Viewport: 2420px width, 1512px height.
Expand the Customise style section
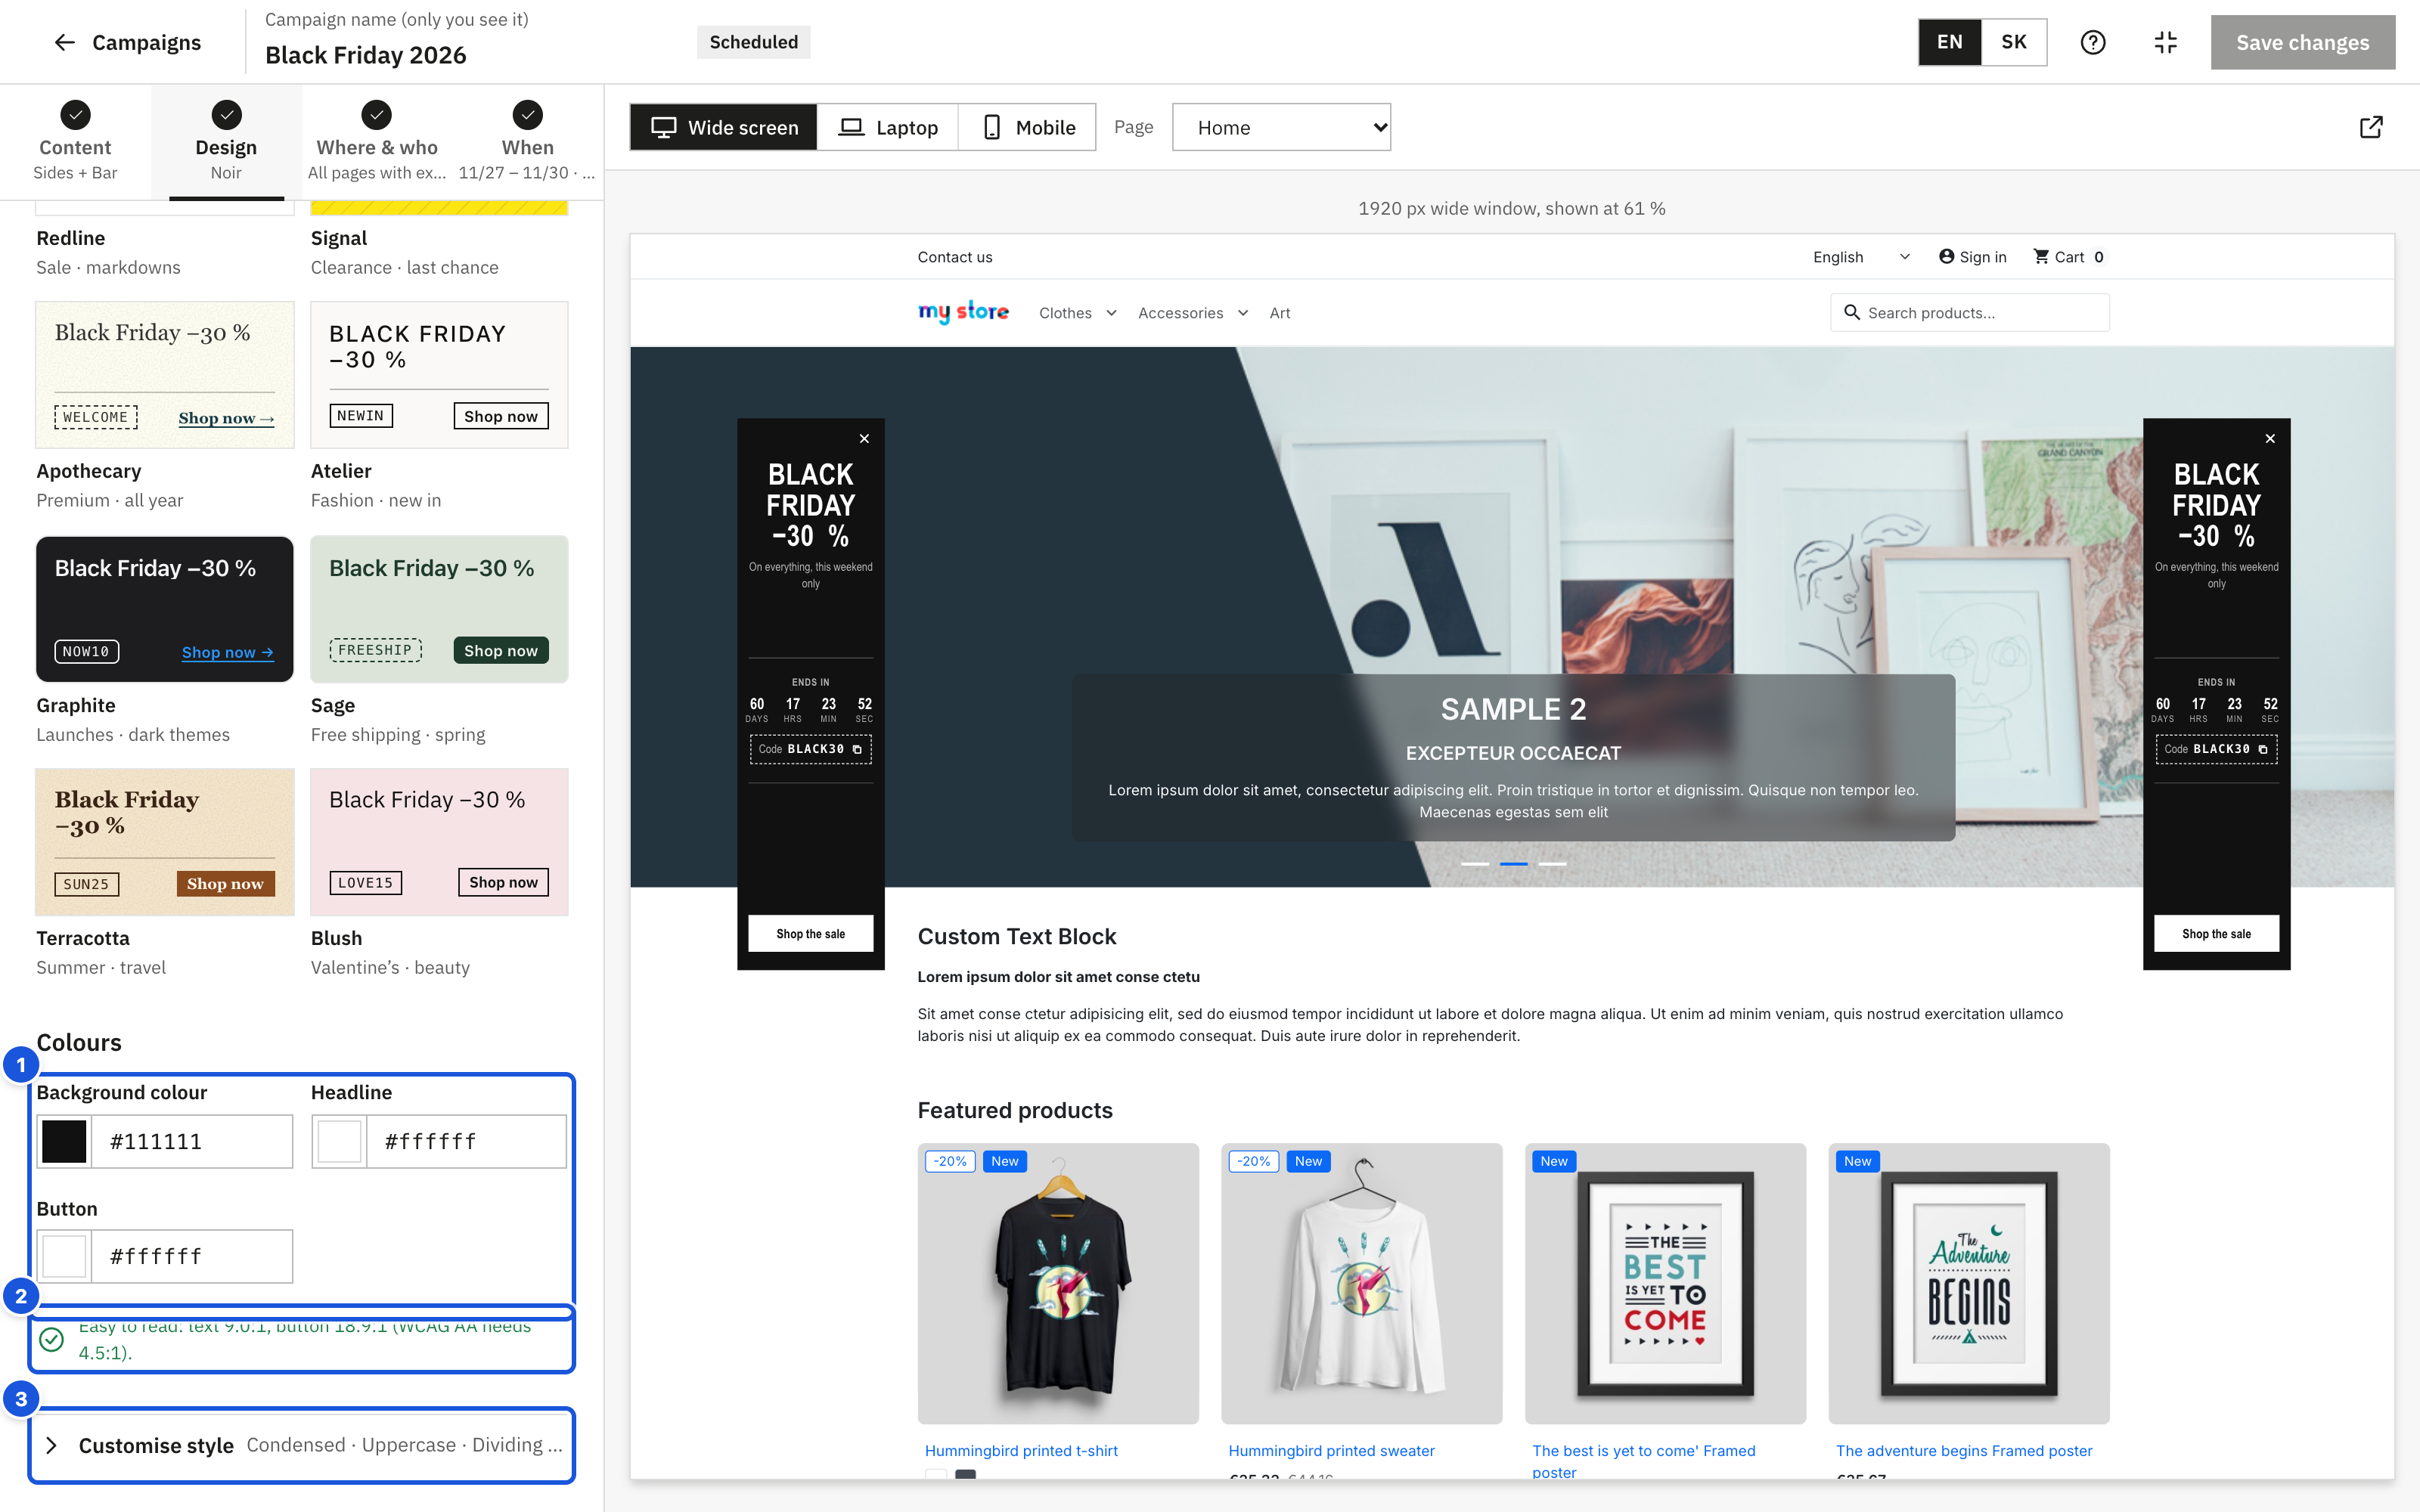pyautogui.click(x=302, y=1445)
